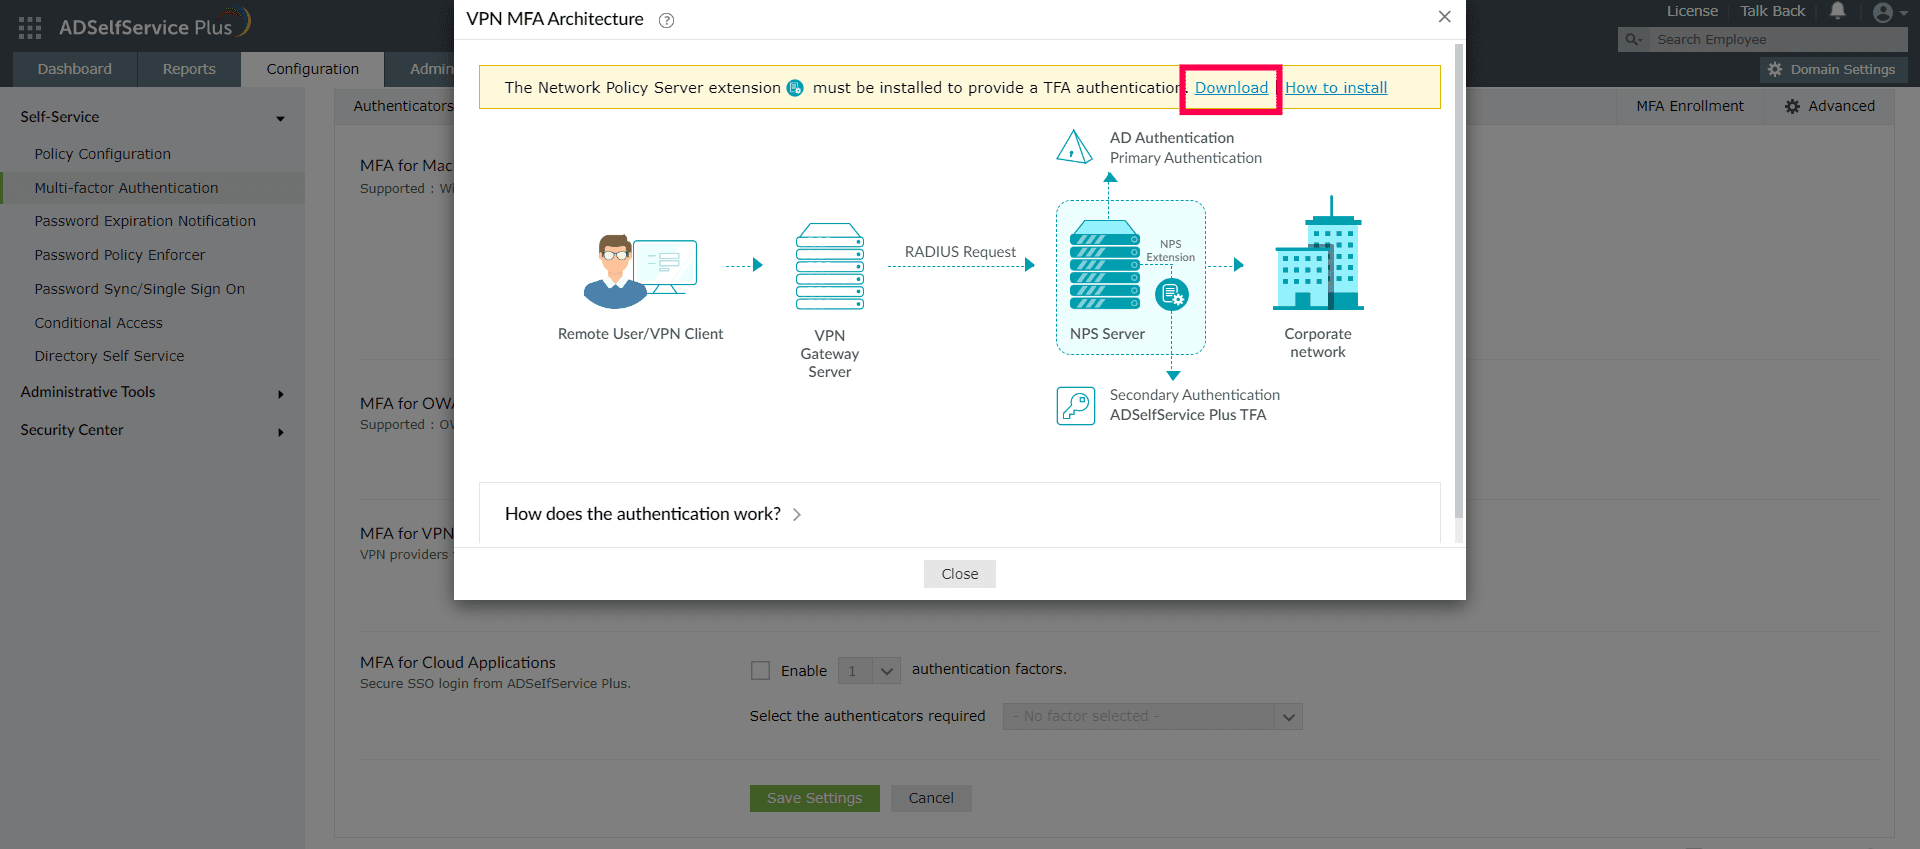
Task: Click the ADSelfService Plus logo
Action: tap(154, 24)
